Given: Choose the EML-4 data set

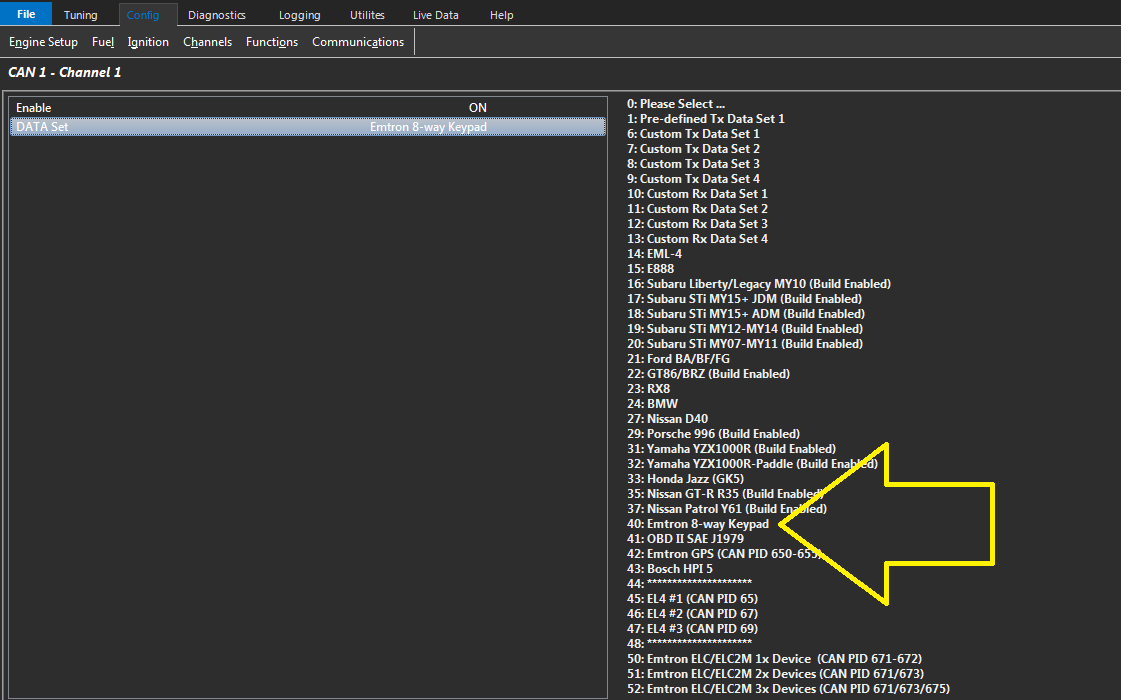Looking at the screenshot, I should [x=654, y=254].
